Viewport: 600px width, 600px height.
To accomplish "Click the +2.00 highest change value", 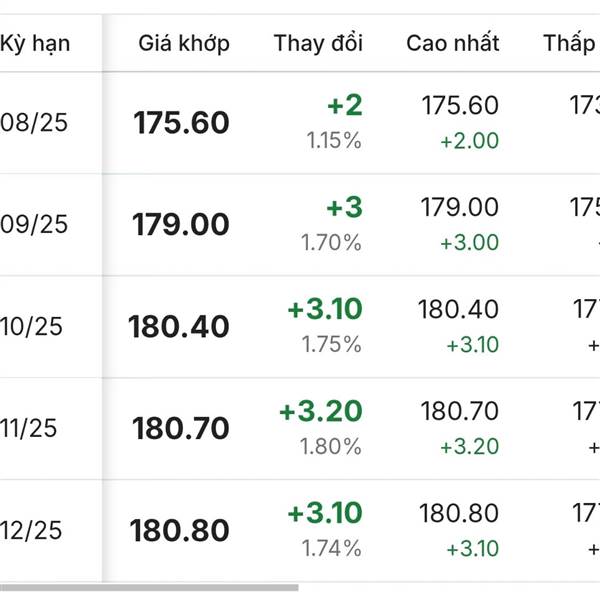I will (x=470, y=141).
